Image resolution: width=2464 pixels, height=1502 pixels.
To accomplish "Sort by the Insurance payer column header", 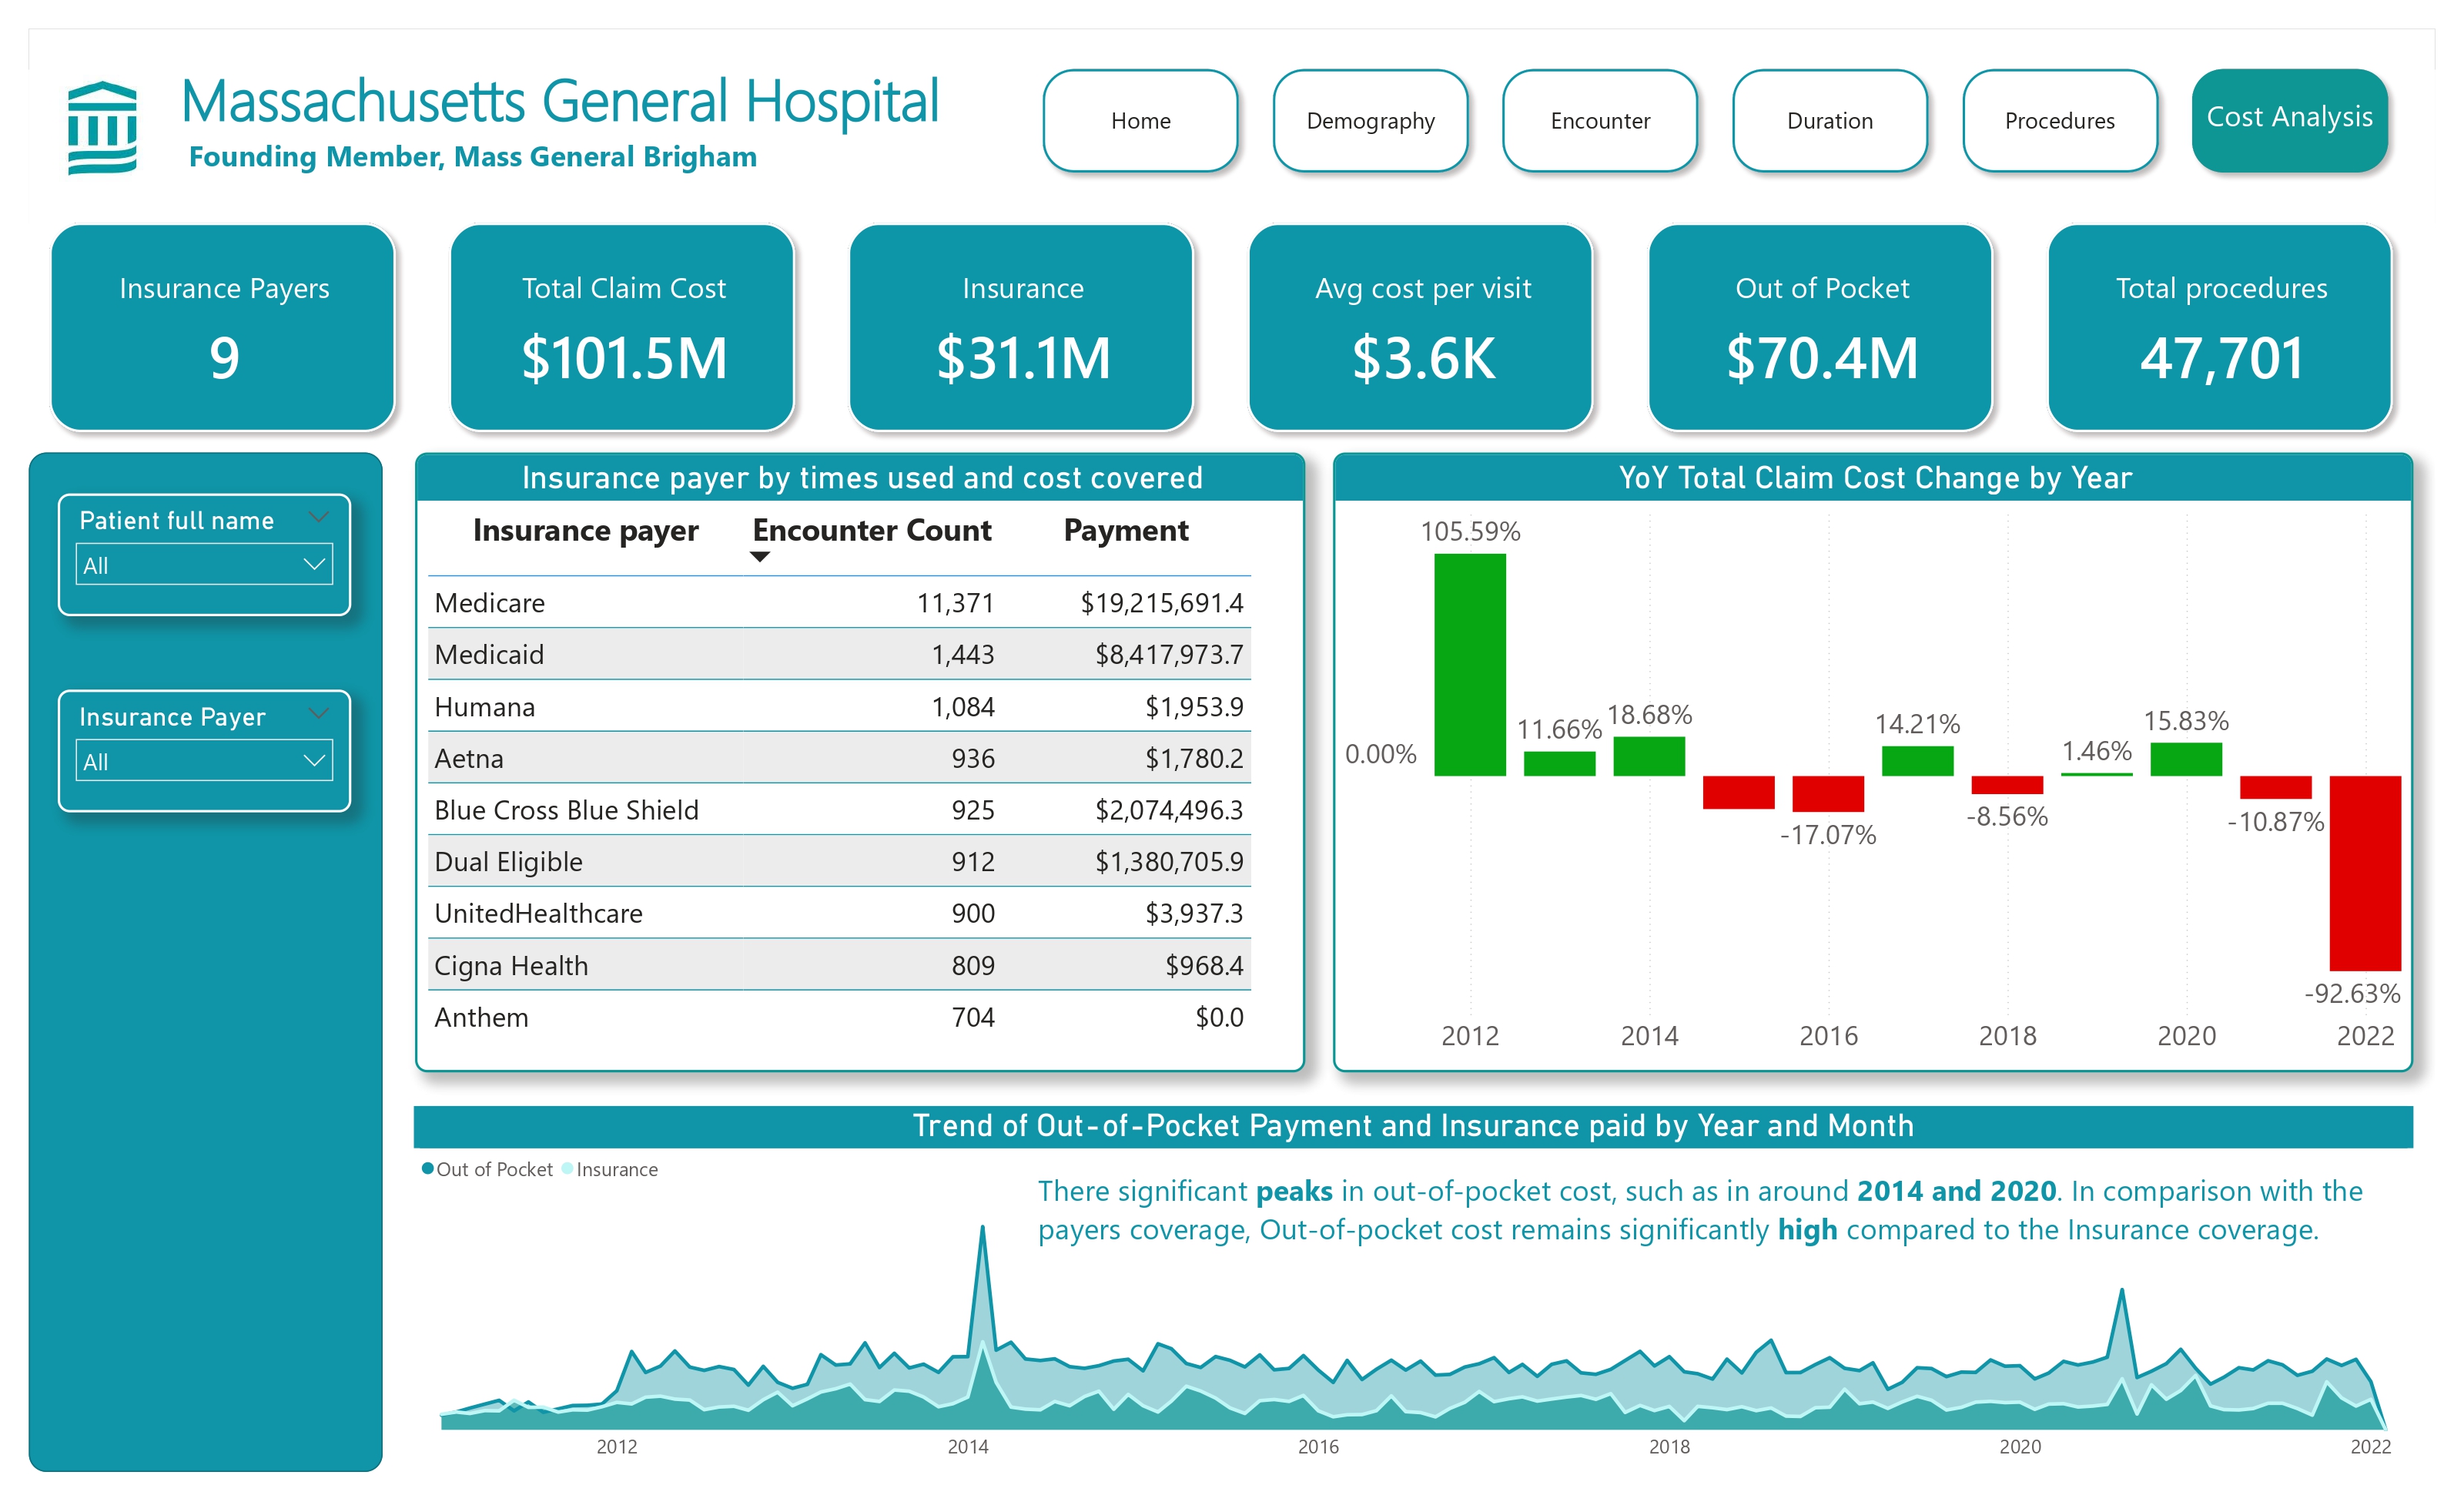I will (586, 531).
